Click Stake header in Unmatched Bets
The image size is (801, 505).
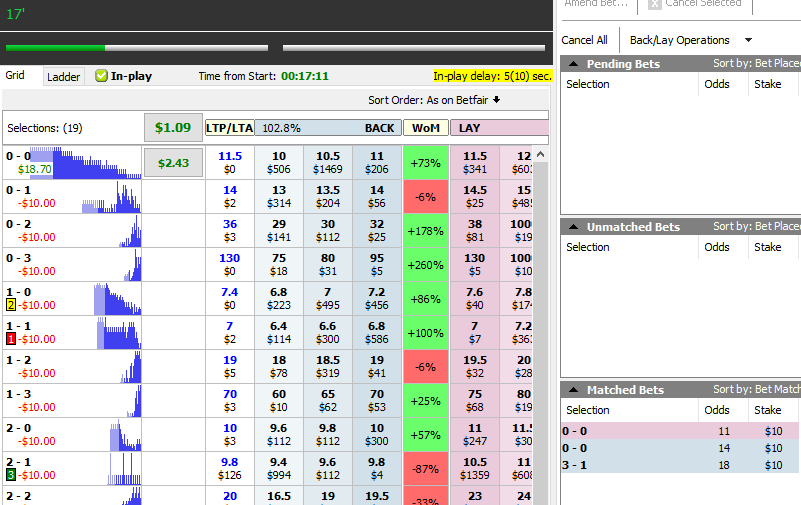tap(768, 247)
